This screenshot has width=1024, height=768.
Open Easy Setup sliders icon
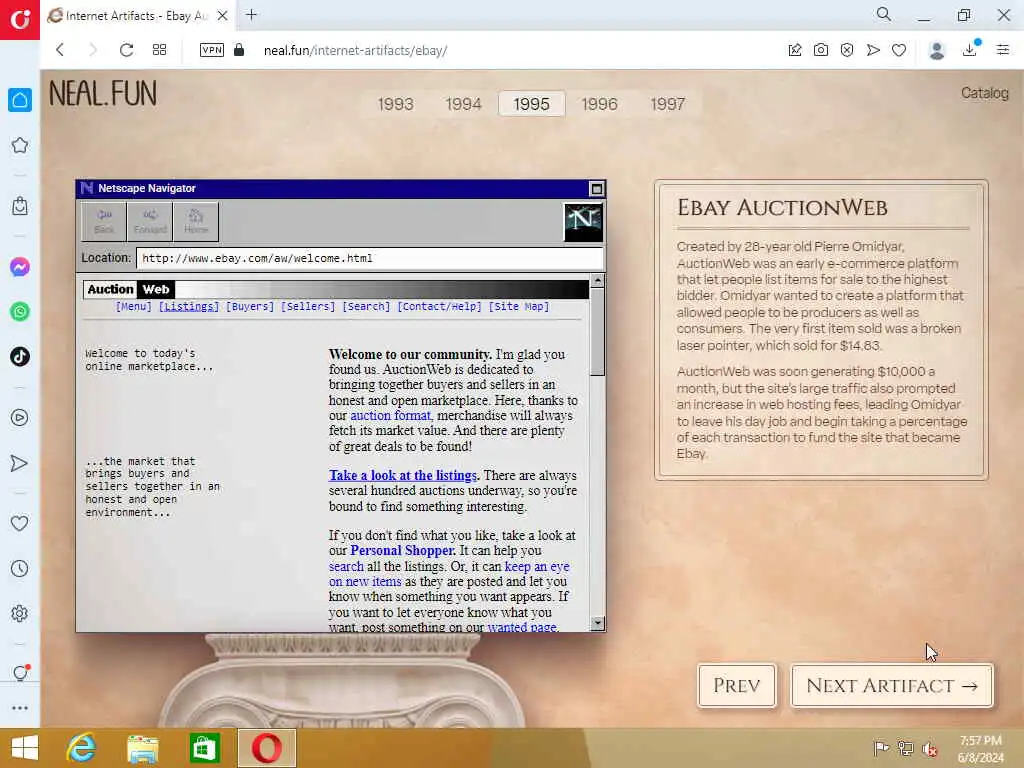[1003, 50]
